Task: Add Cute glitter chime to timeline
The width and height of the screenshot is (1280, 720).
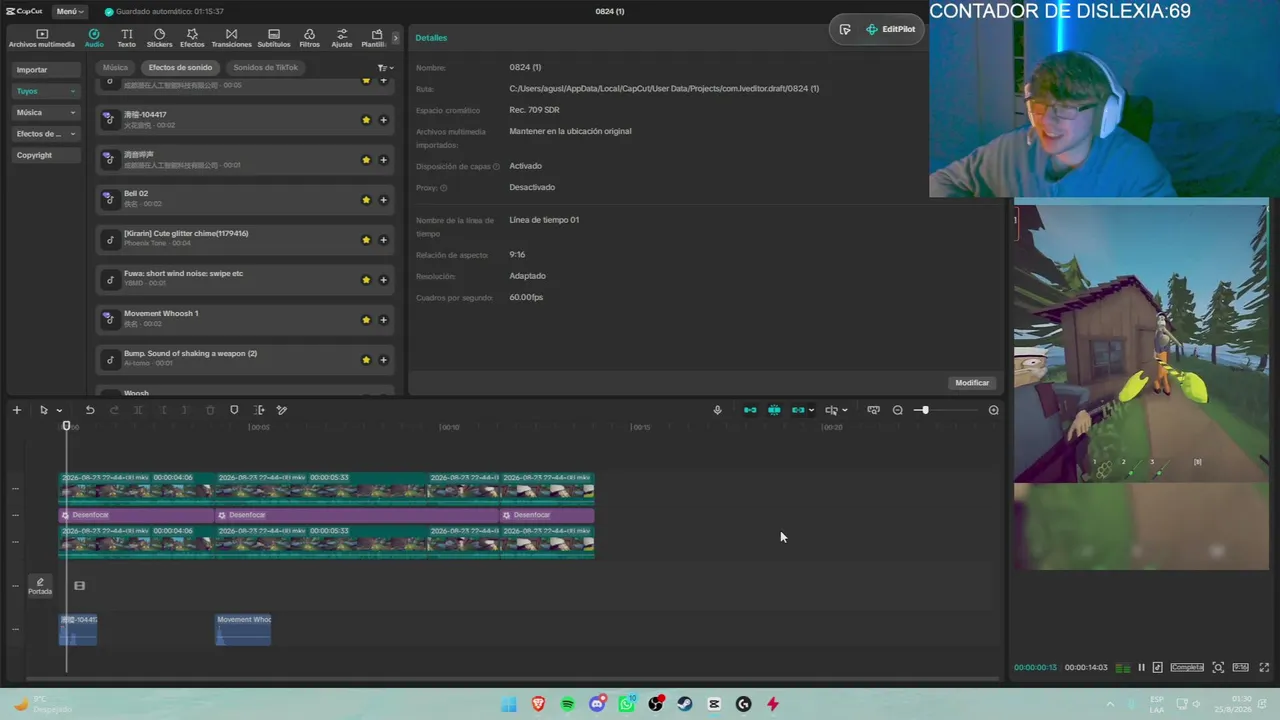Action: [x=383, y=240]
